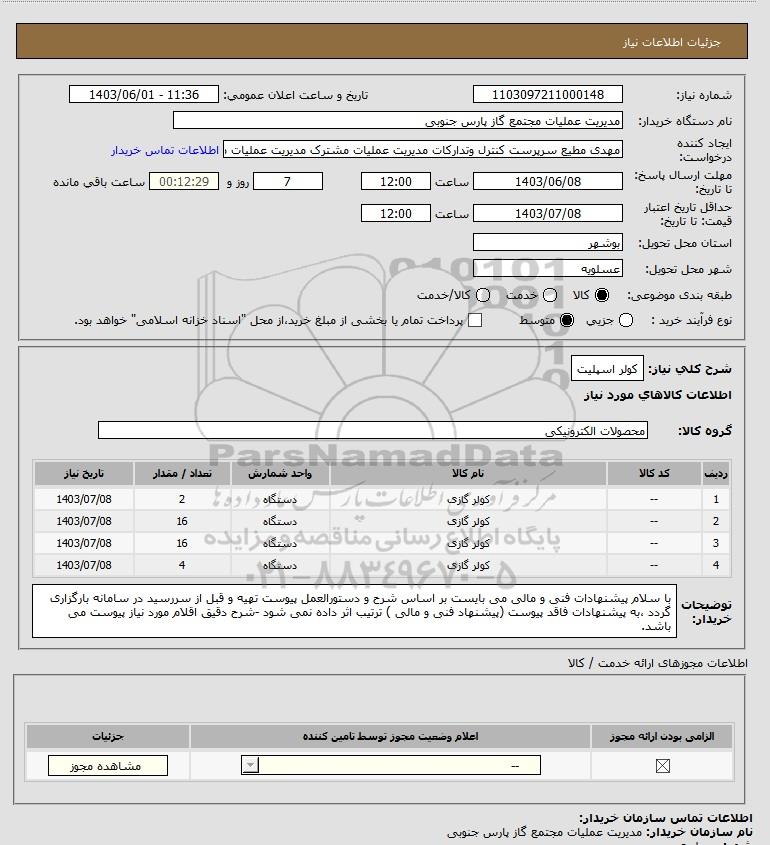This screenshot has height=845, width=770.
Task: Click the تعداد / مقدار column header
Action: (x=182, y=473)
